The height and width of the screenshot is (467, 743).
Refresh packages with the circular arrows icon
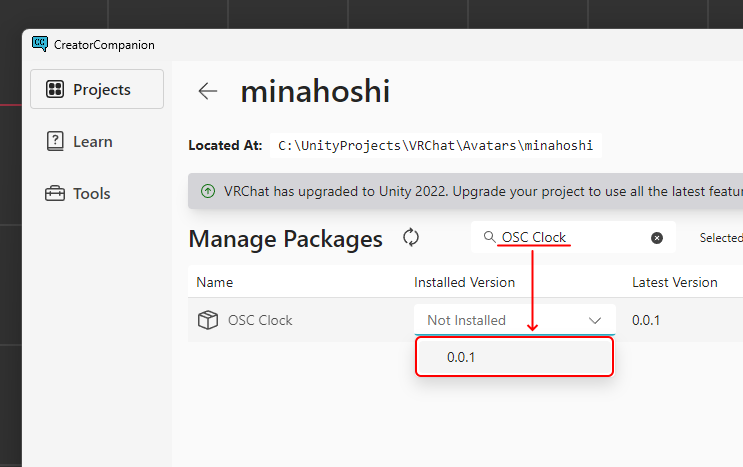pyautogui.click(x=410, y=238)
